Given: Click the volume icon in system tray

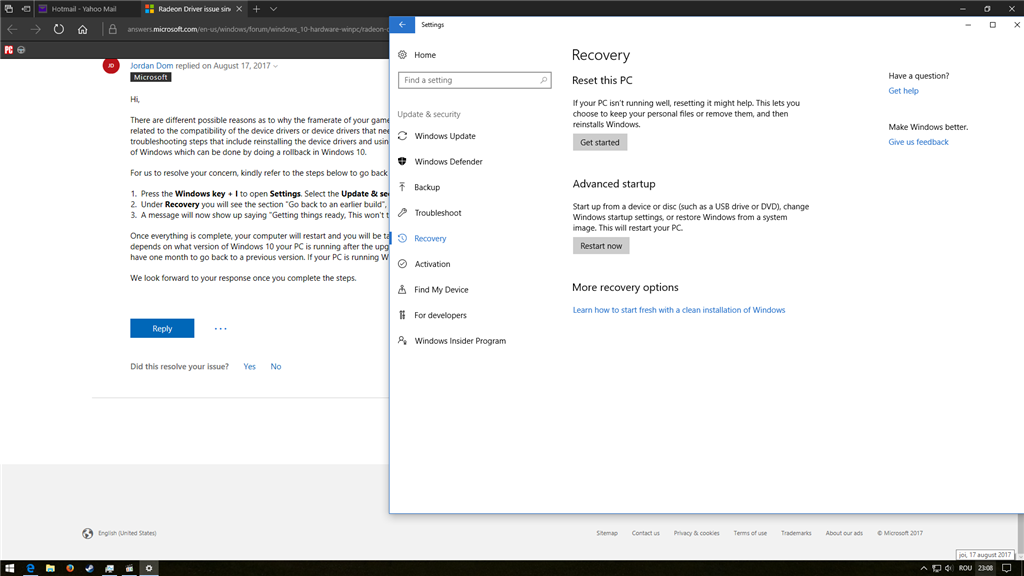Looking at the screenshot, I should pos(949,568).
